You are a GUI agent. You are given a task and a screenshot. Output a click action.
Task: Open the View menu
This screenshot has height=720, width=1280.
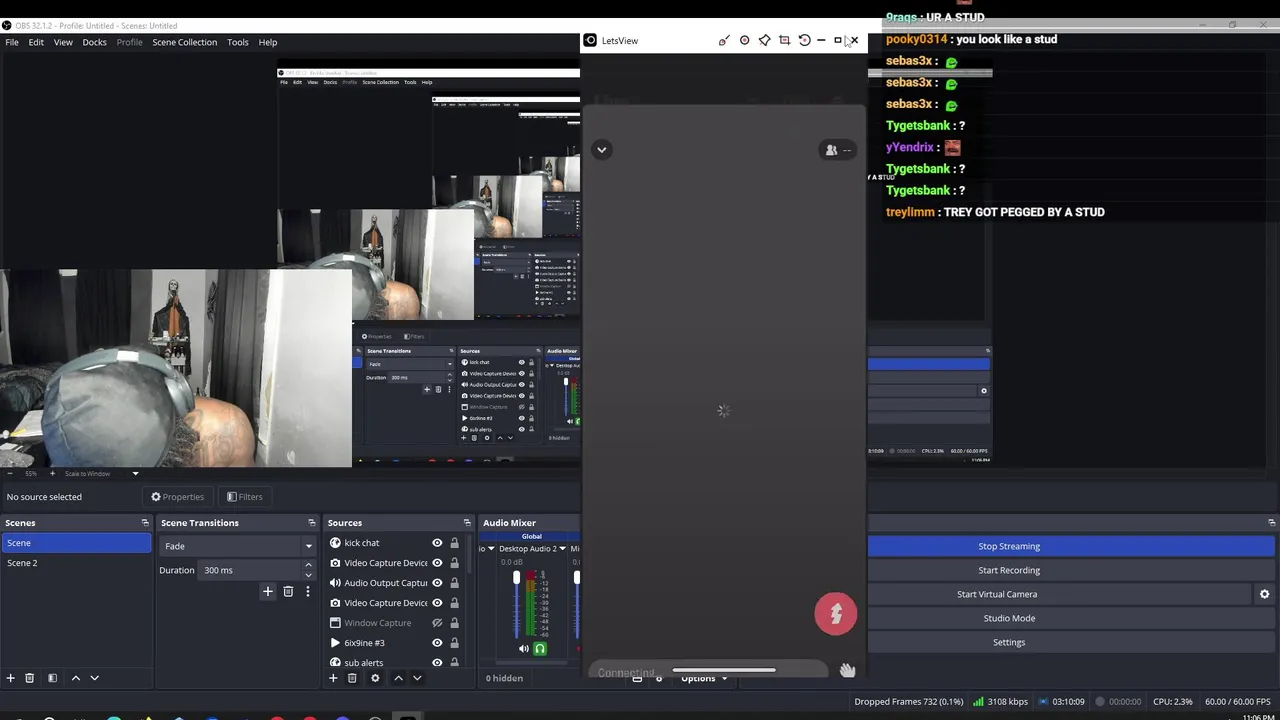click(63, 42)
